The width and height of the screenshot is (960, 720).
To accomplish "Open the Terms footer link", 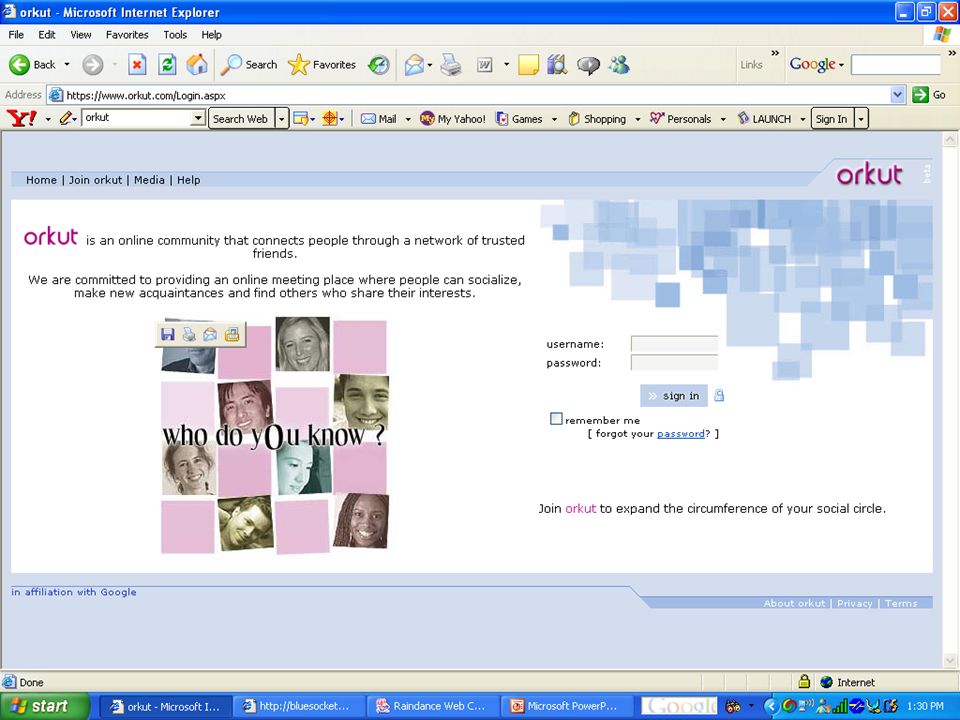I will (901, 603).
